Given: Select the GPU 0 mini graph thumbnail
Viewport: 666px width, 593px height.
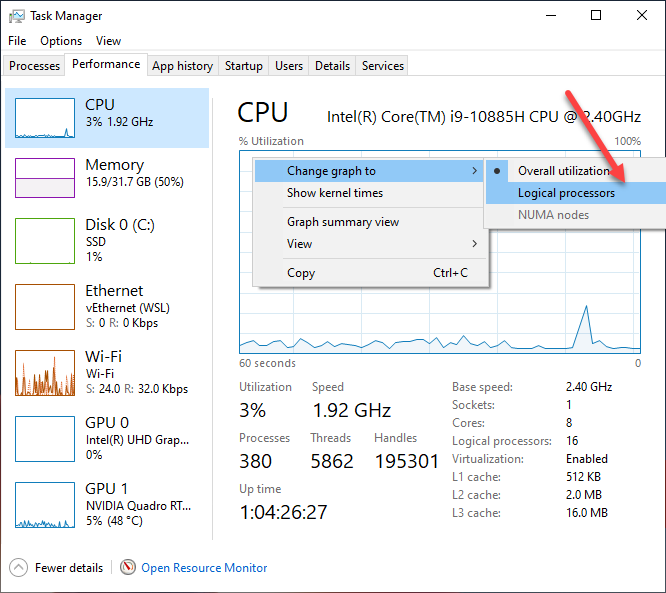Looking at the screenshot, I should (x=45, y=439).
